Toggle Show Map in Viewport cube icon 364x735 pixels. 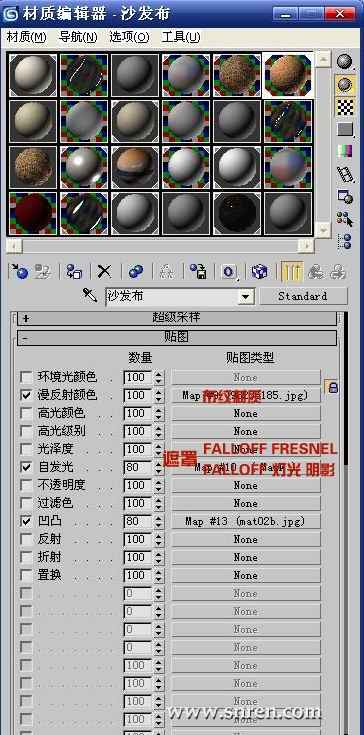click(x=260, y=271)
